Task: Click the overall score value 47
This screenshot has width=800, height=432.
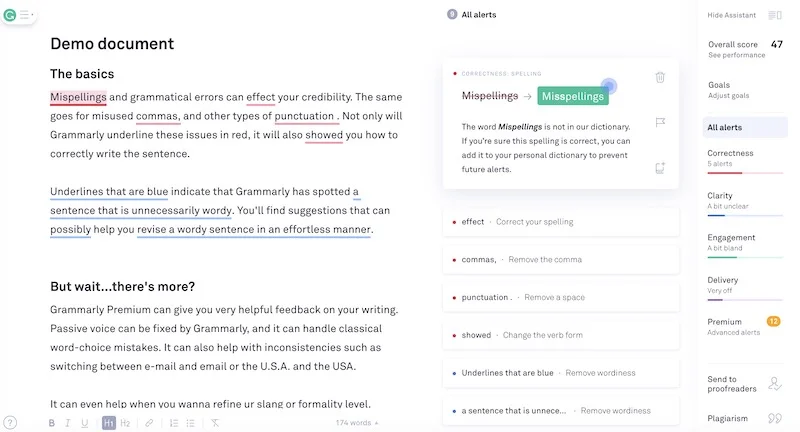Action: [x=777, y=44]
